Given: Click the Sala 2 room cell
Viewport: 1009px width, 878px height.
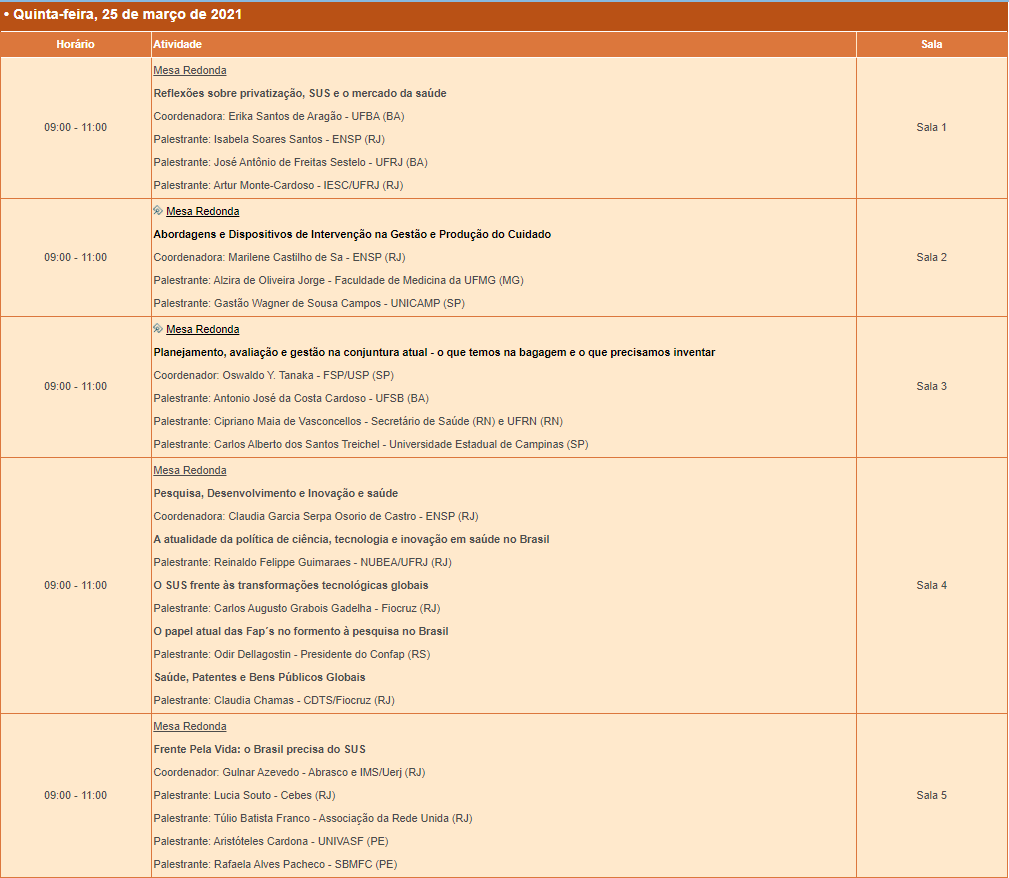Looking at the screenshot, I should coord(932,257).
